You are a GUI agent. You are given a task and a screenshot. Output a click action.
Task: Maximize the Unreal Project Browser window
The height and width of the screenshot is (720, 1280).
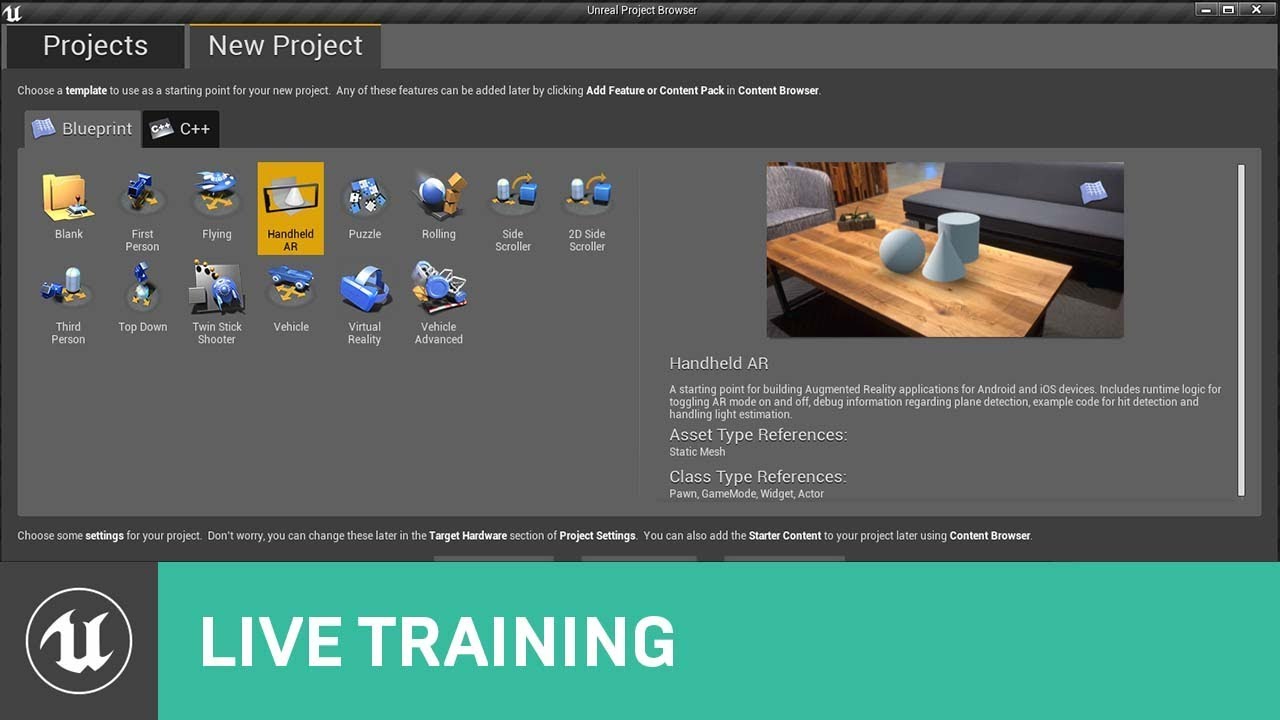tap(1228, 9)
